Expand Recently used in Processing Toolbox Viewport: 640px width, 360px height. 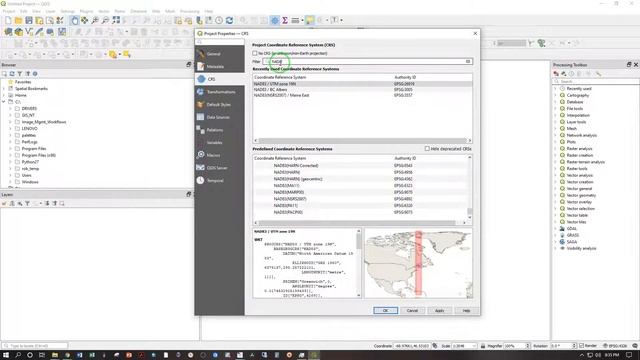556,89
